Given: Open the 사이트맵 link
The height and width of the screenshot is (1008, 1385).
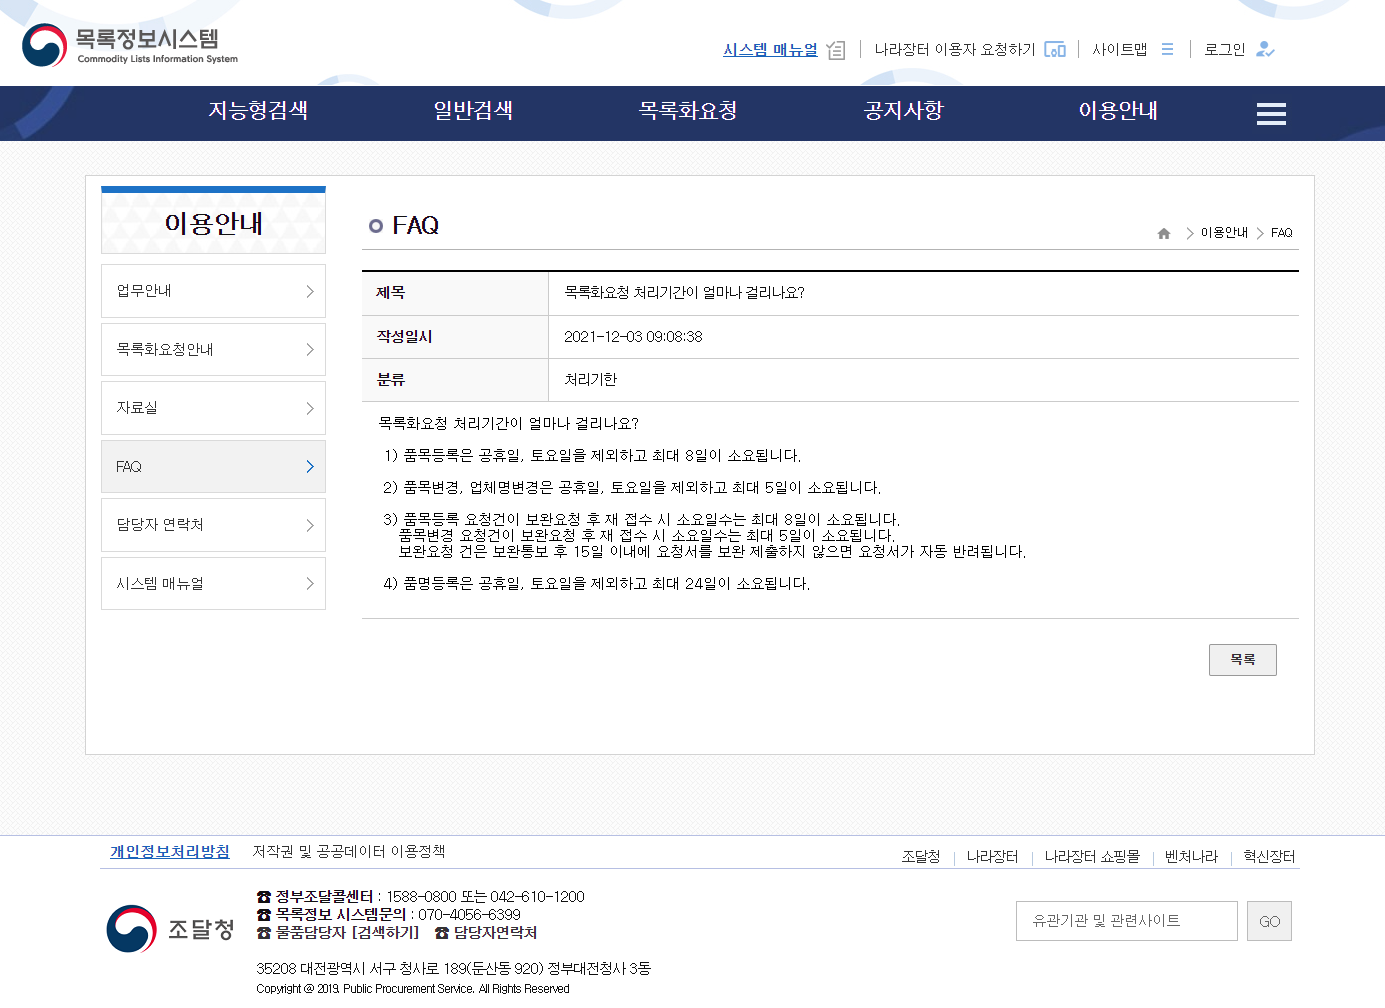Looking at the screenshot, I should 1119,49.
